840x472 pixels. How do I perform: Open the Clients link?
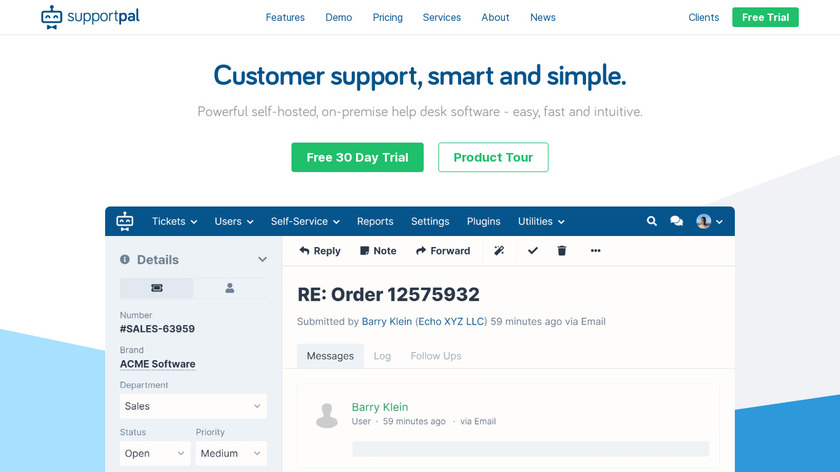[703, 17]
